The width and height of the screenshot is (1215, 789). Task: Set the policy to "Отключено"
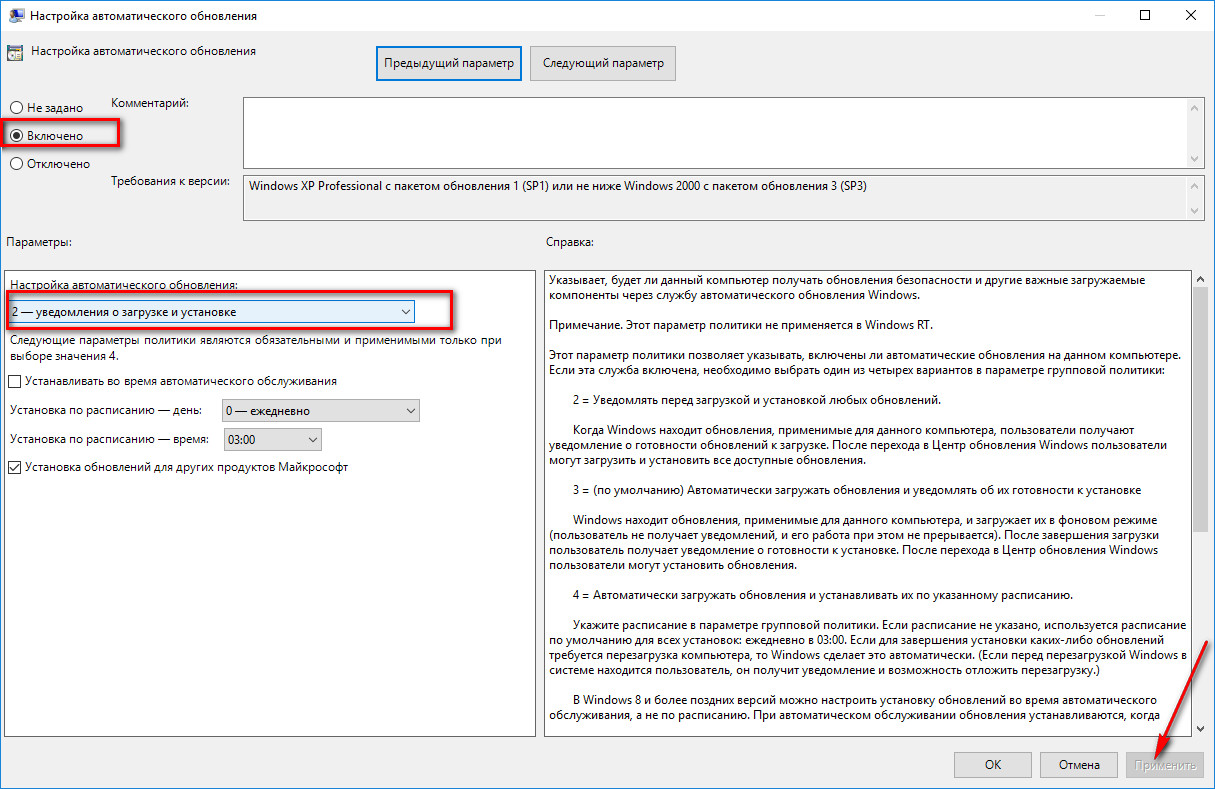16,164
